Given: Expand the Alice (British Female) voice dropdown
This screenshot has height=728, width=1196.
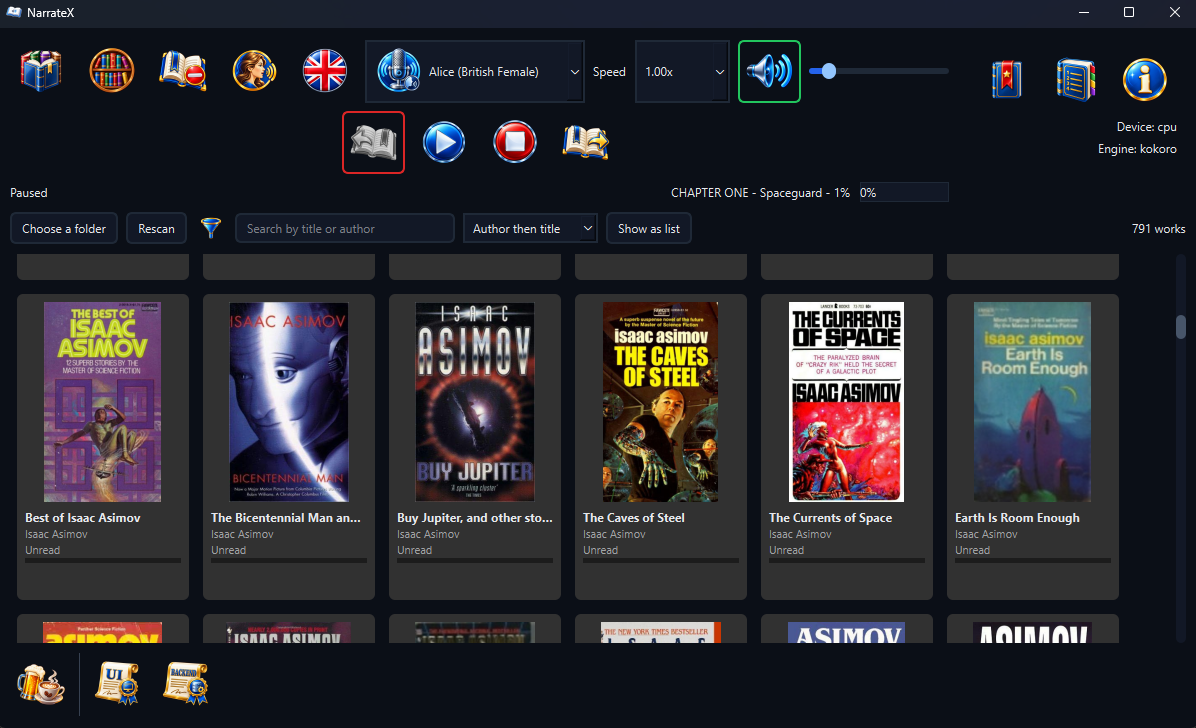Looking at the screenshot, I should coord(475,72).
